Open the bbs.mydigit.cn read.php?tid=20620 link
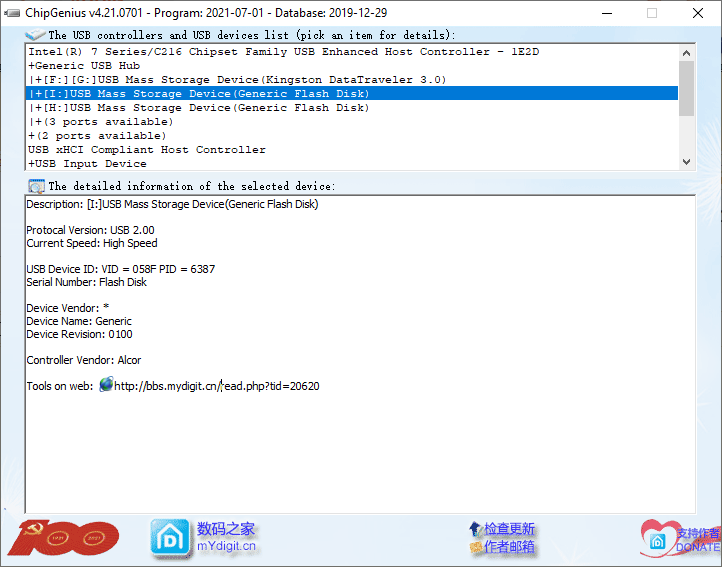Screen dimensions: 722x567 (x=216, y=386)
